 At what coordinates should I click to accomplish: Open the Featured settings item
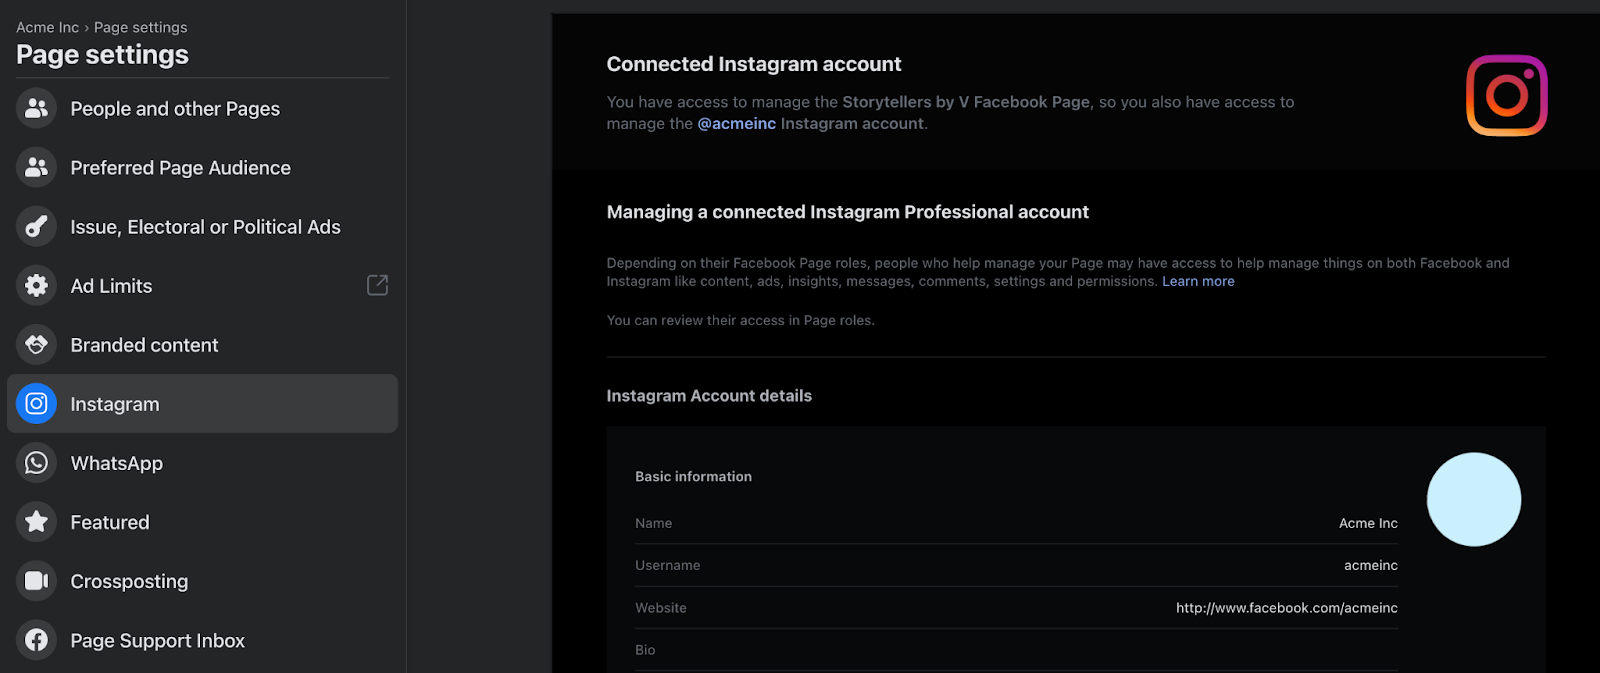coord(202,521)
